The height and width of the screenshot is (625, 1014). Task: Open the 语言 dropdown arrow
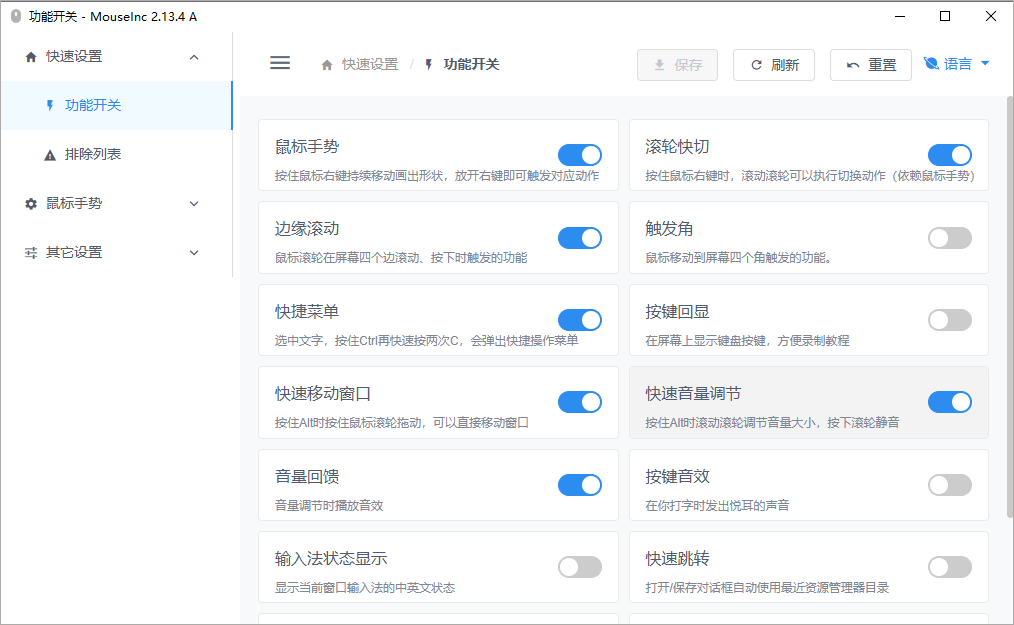(x=985, y=64)
